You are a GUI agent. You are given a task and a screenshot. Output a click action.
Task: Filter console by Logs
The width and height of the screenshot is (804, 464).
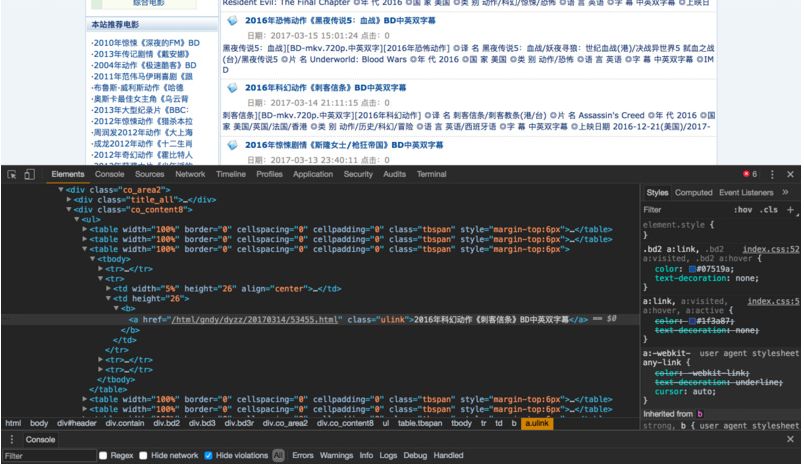[x=388, y=455]
